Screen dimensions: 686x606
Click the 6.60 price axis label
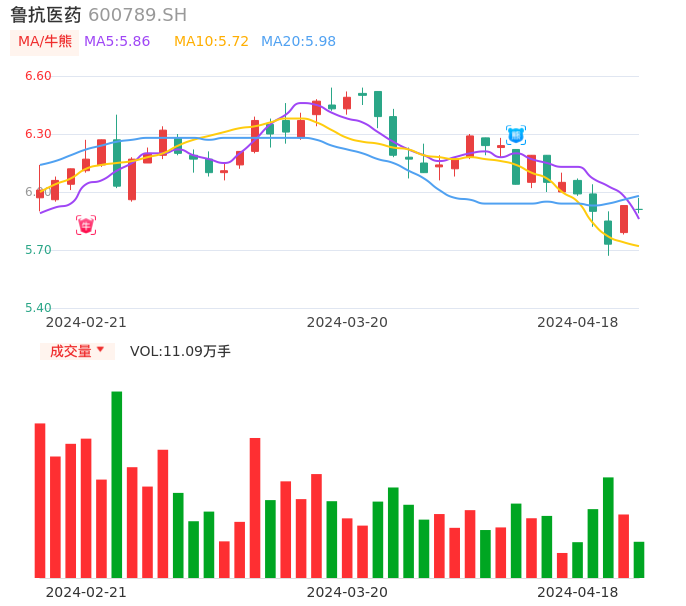[37, 76]
